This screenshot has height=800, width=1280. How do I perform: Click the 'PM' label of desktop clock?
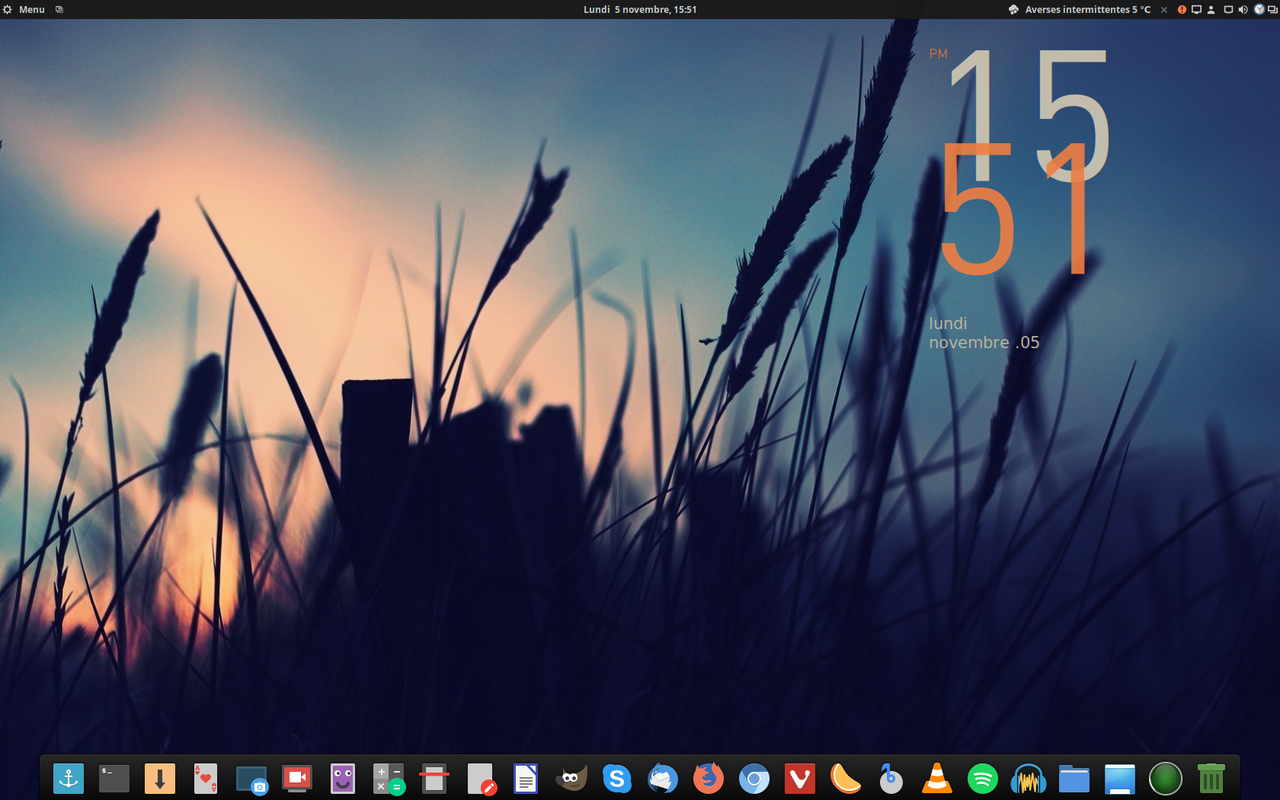click(938, 54)
